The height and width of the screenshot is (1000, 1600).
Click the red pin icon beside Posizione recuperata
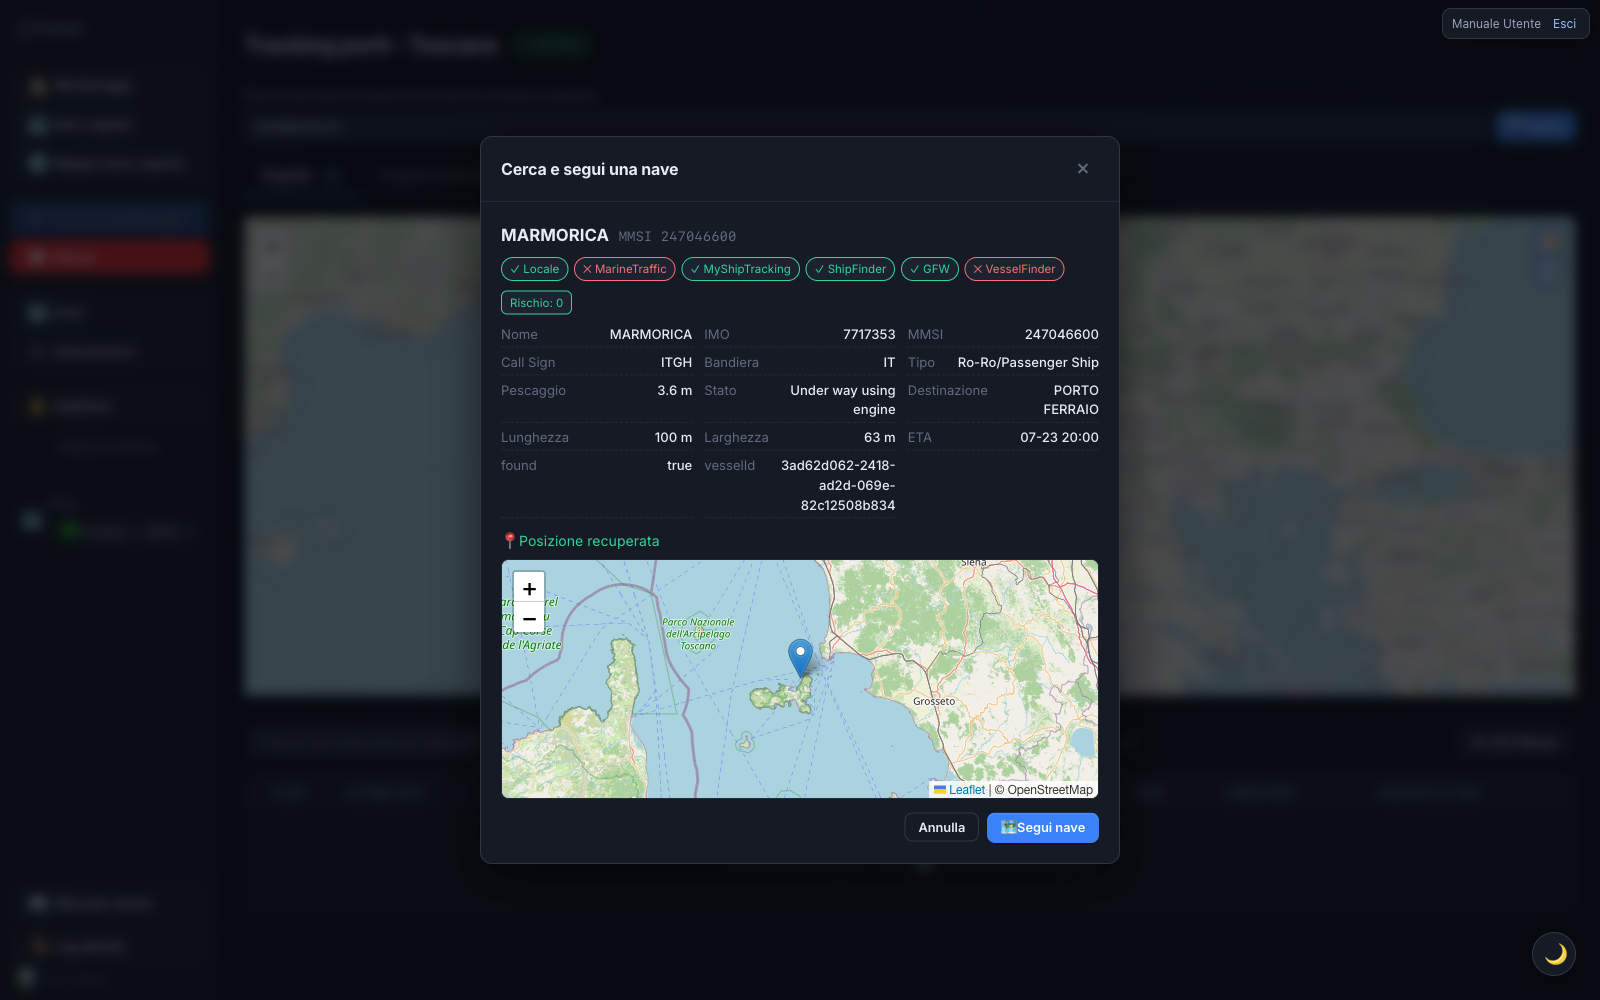point(509,541)
